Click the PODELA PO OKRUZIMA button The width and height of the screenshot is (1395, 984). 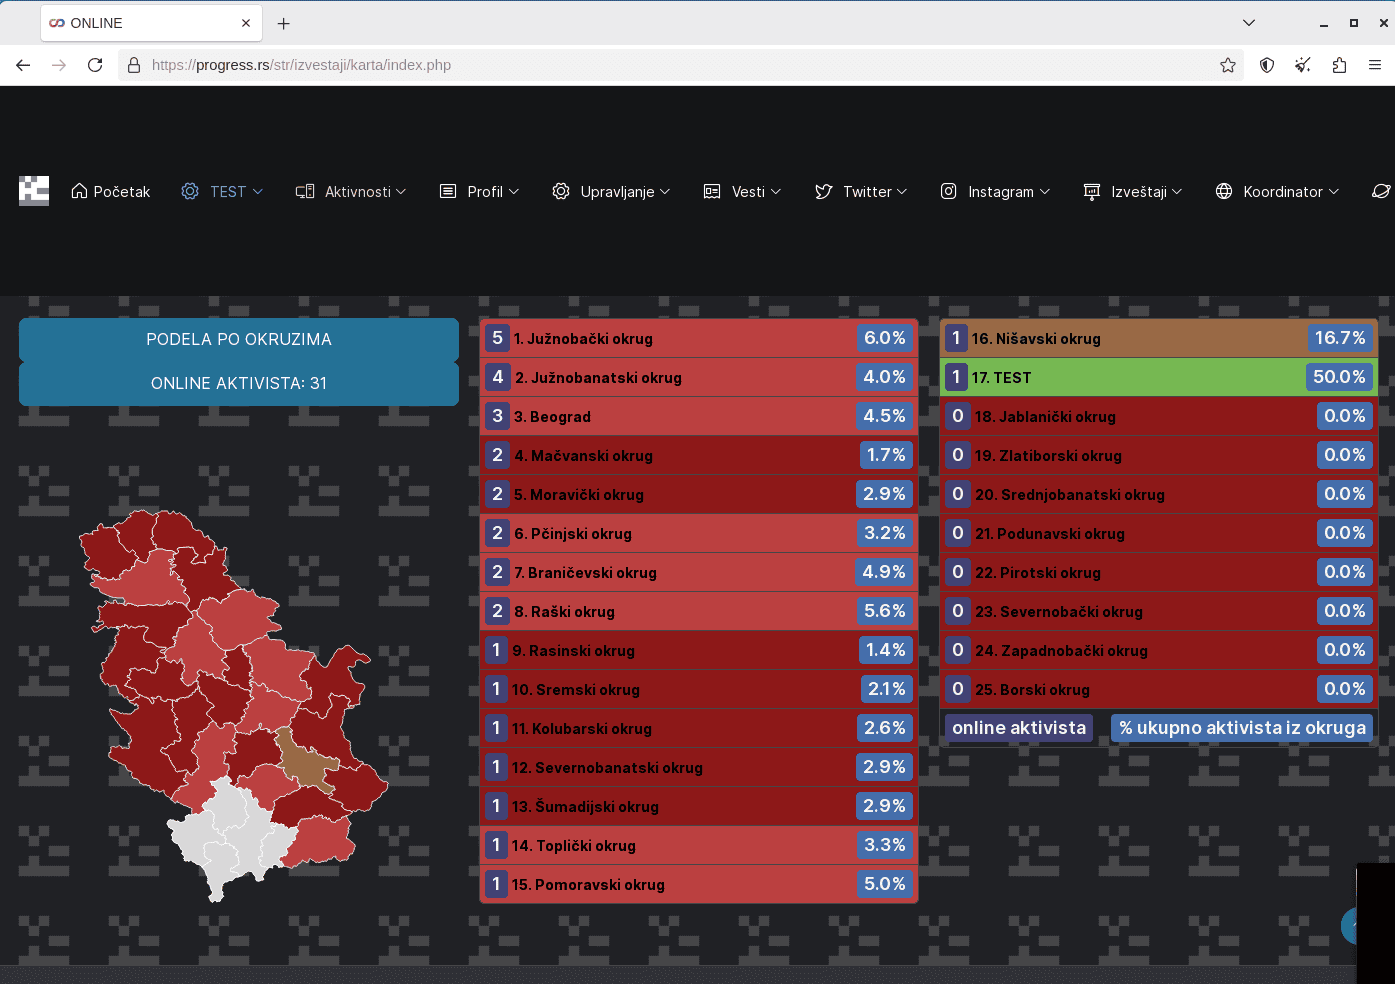[239, 340]
